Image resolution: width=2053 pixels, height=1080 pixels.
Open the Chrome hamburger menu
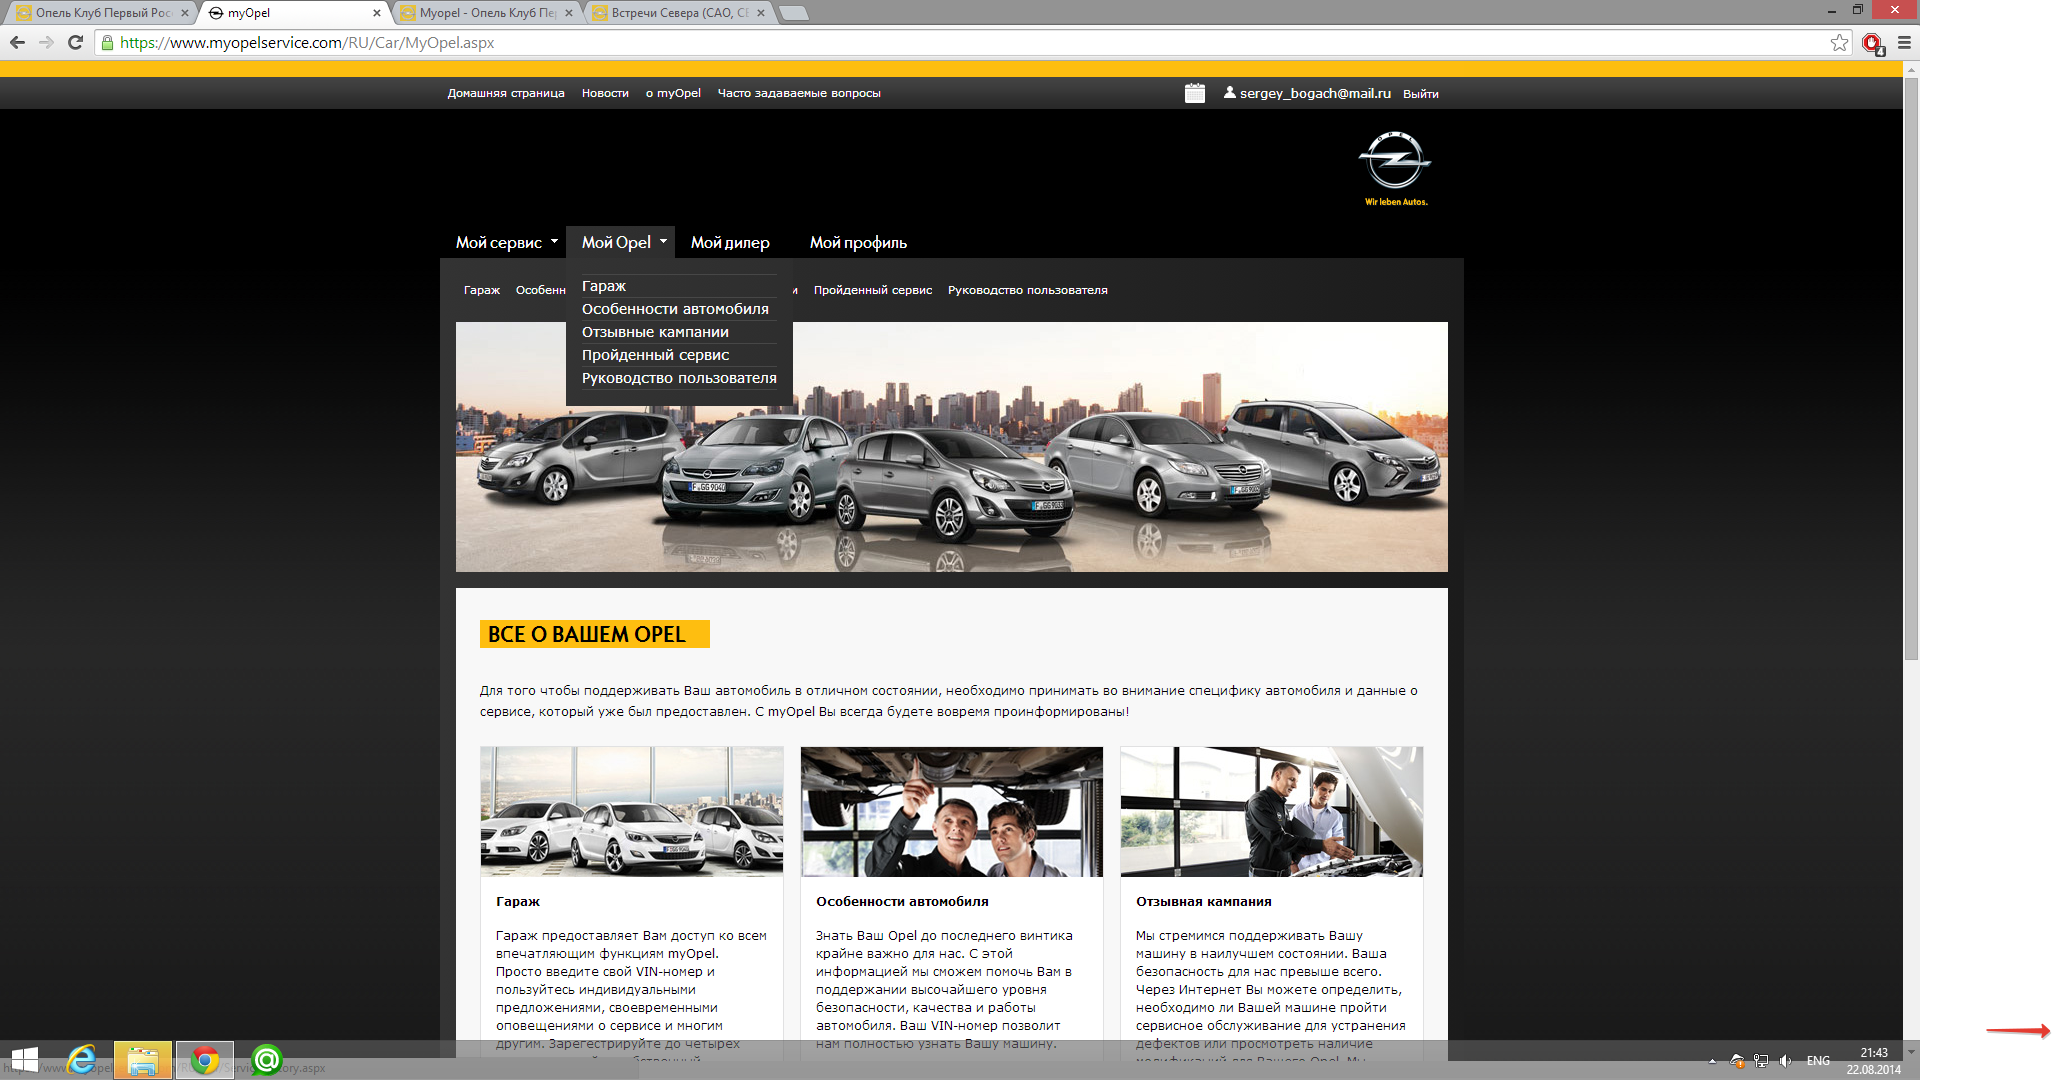pos(1904,42)
